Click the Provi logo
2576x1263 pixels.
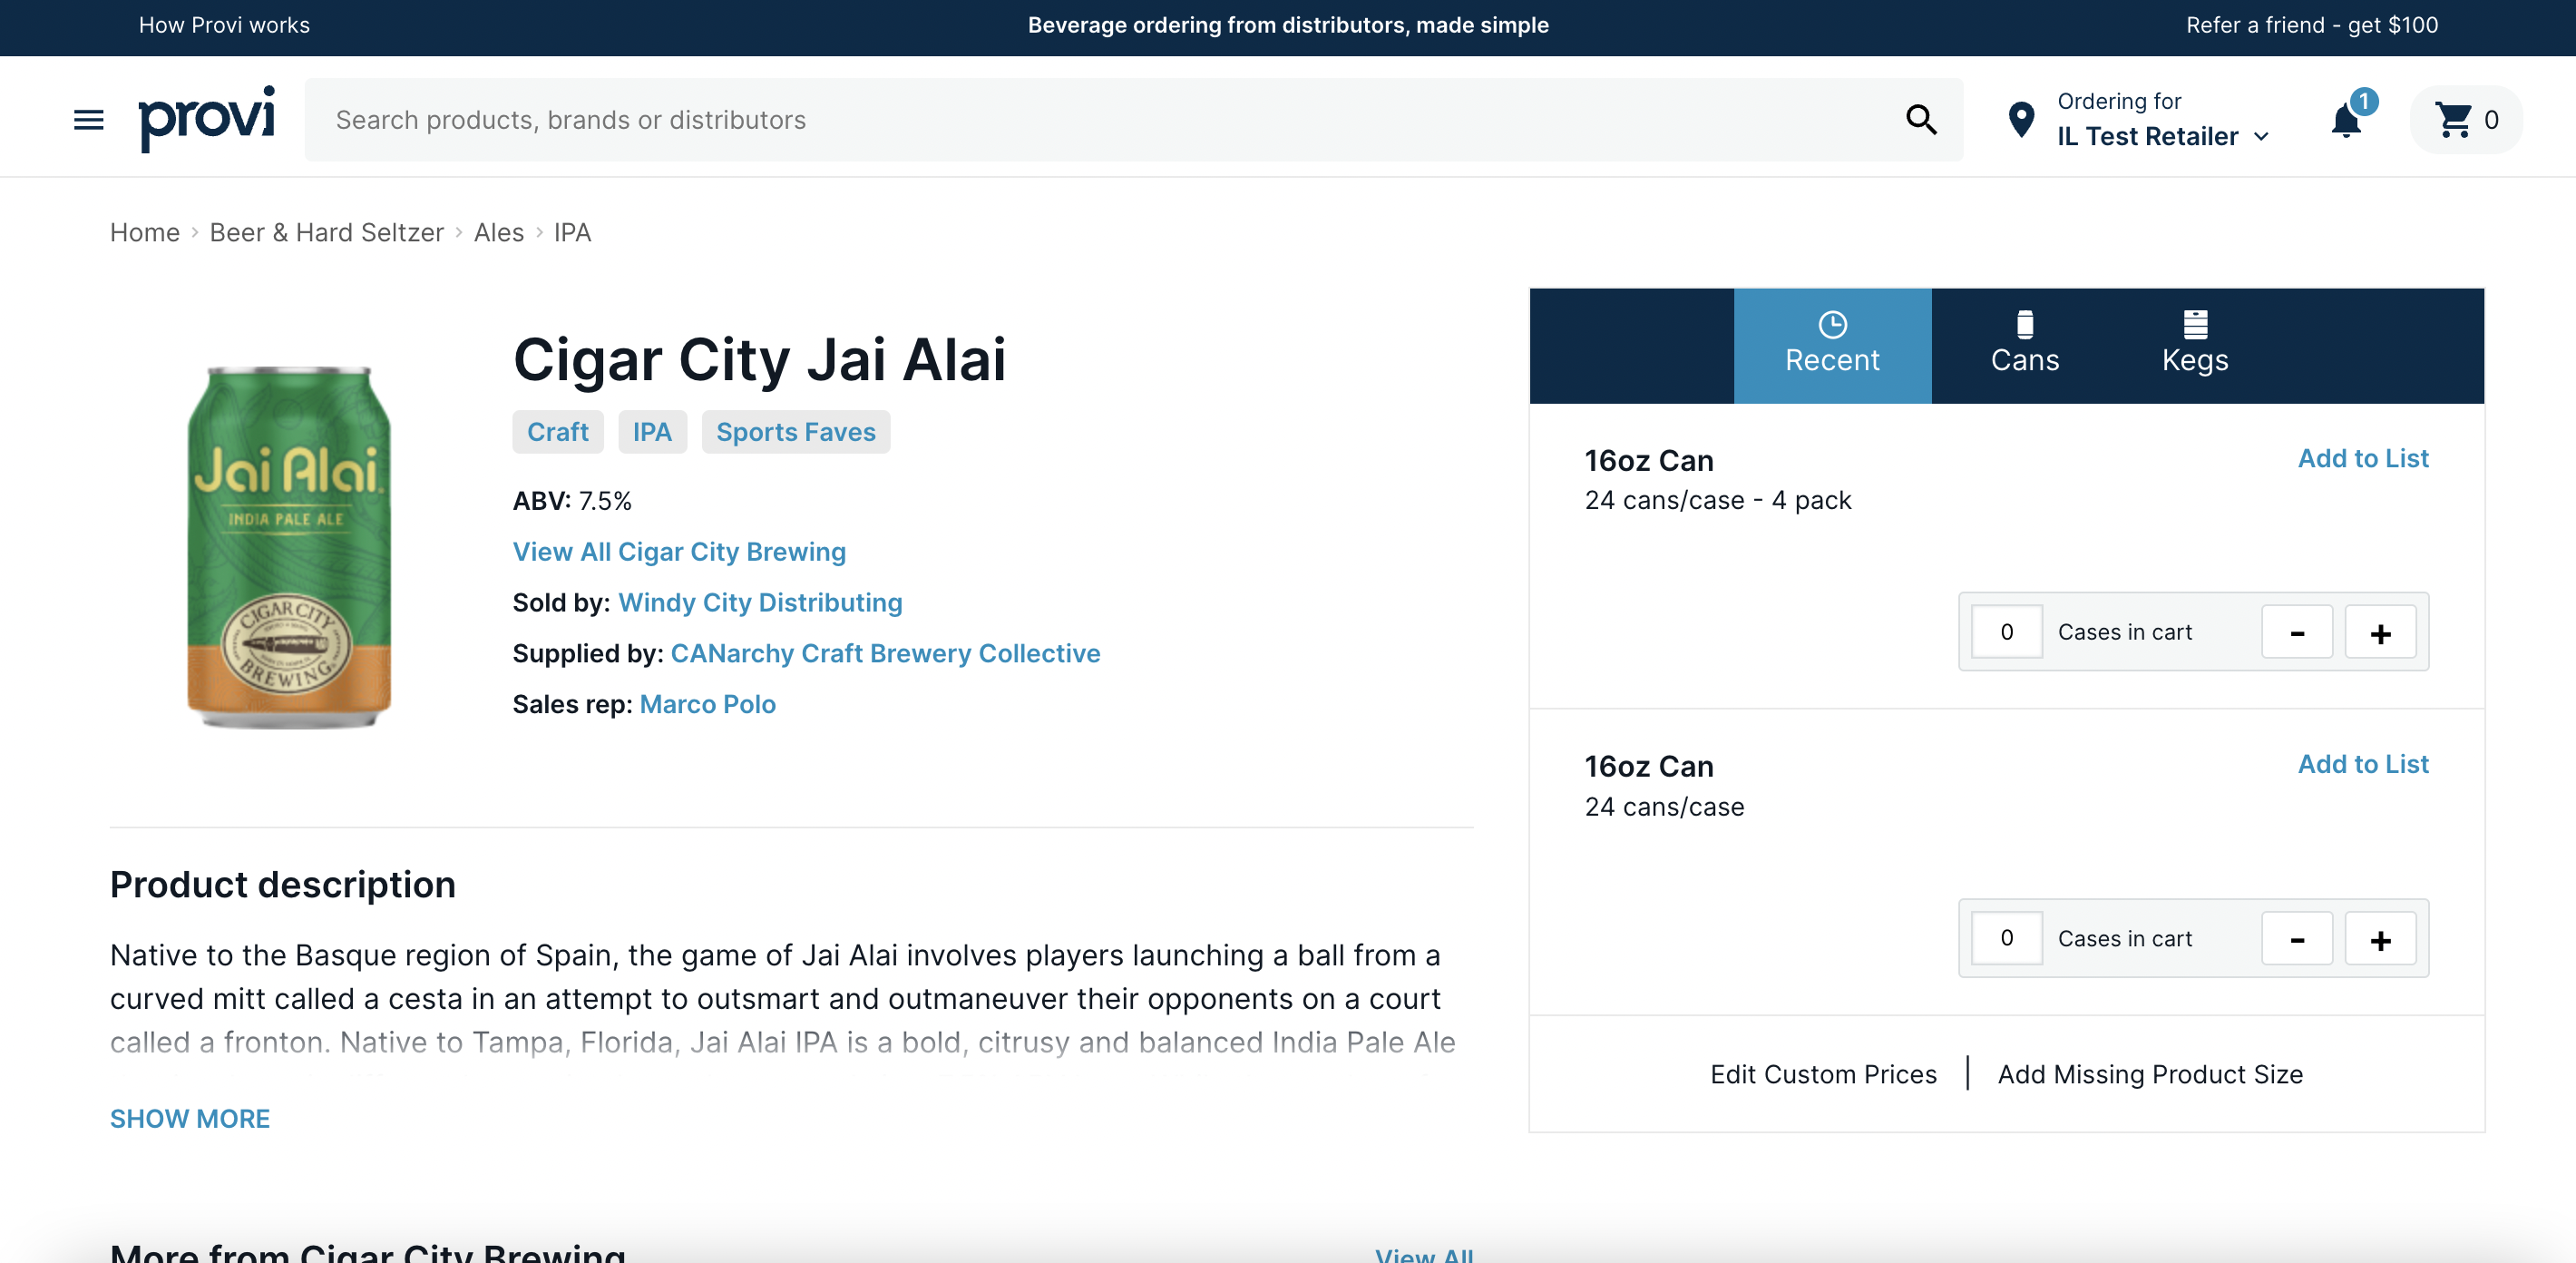point(206,119)
